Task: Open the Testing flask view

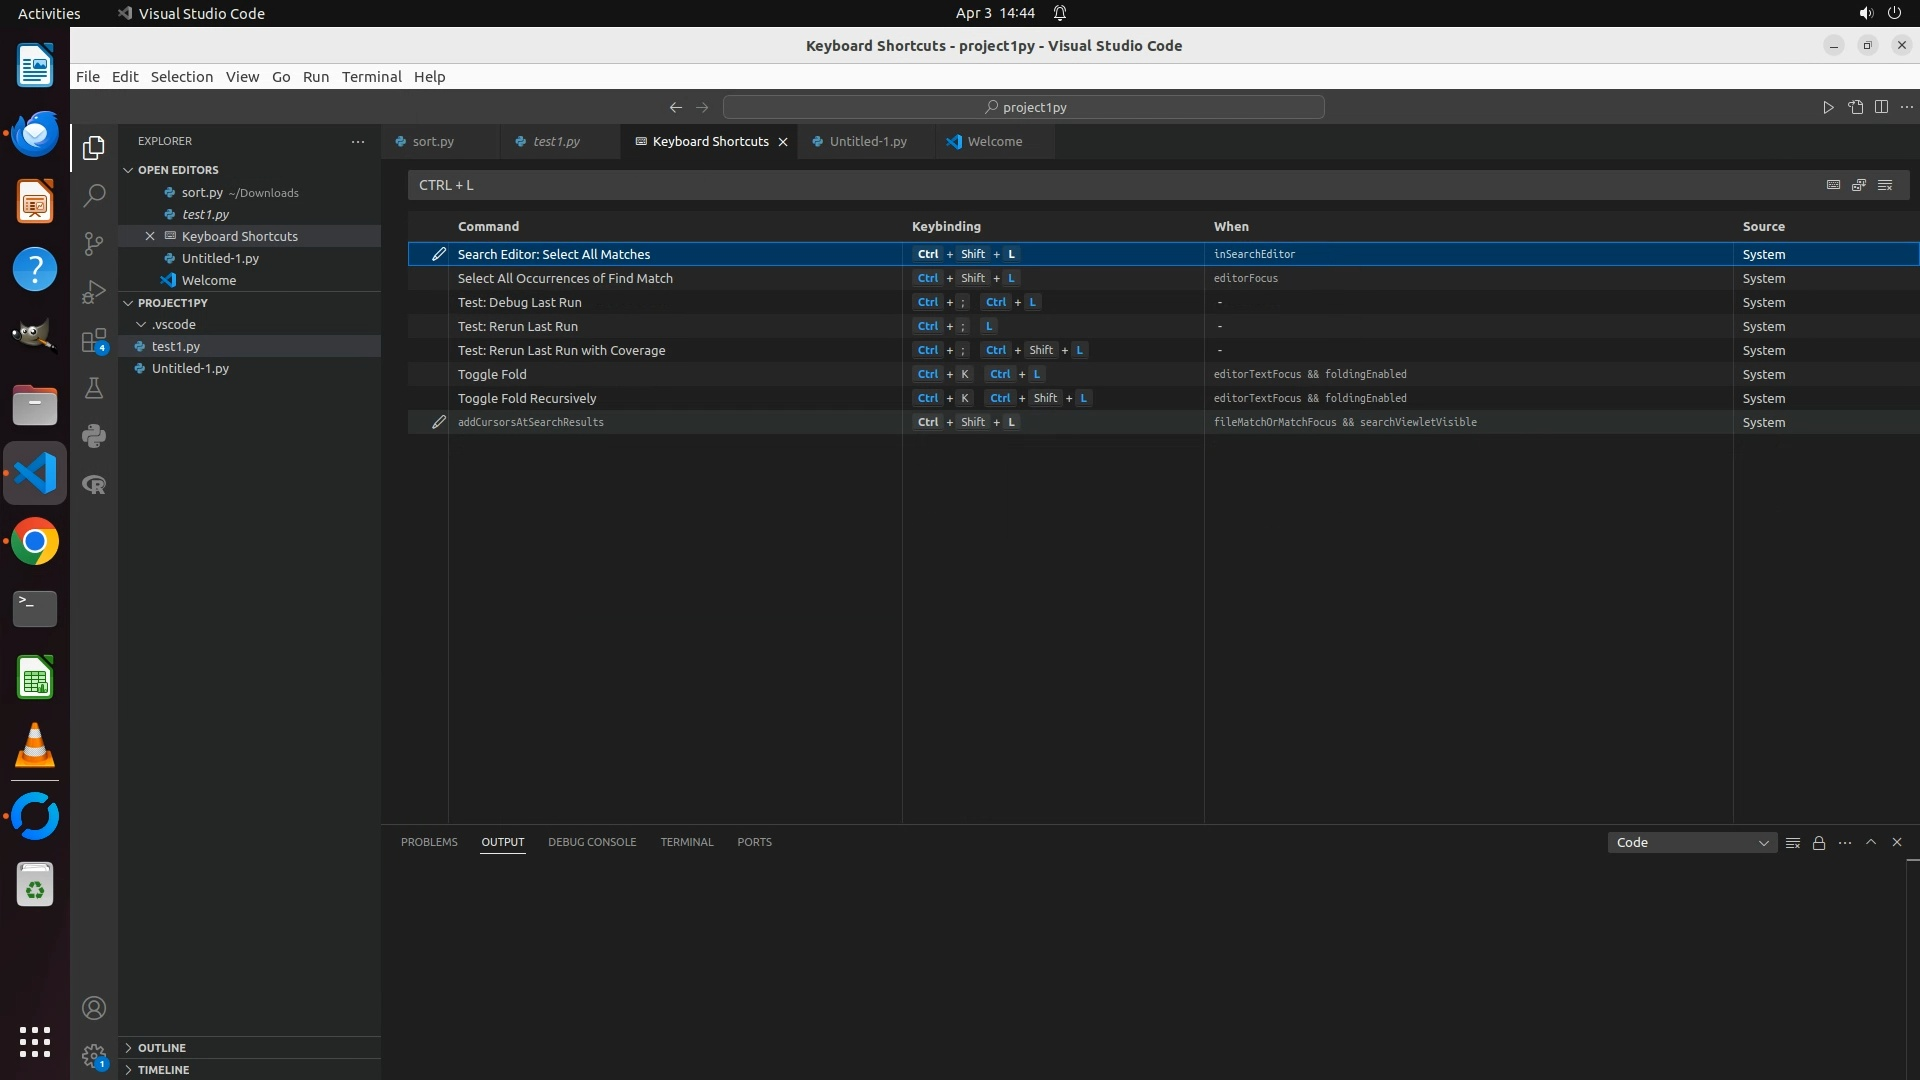Action: (94, 389)
